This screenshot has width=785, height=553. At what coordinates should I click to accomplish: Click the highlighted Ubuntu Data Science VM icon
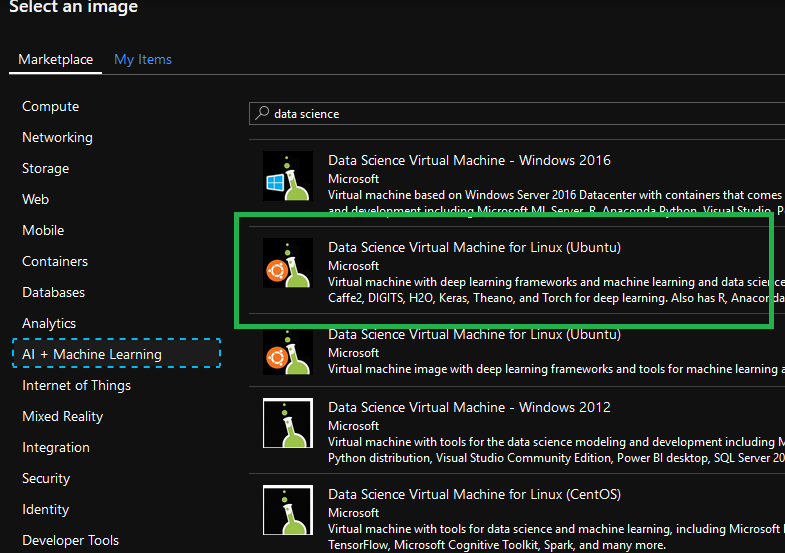[x=288, y=263]
